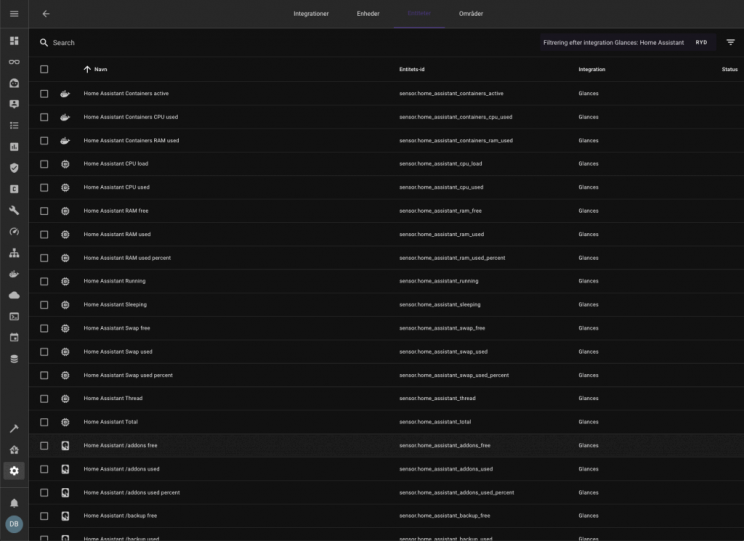744x541 pixels.
Task: Select sensor.home_assistant_cpu_used entity id
Action: pos(441,187)
